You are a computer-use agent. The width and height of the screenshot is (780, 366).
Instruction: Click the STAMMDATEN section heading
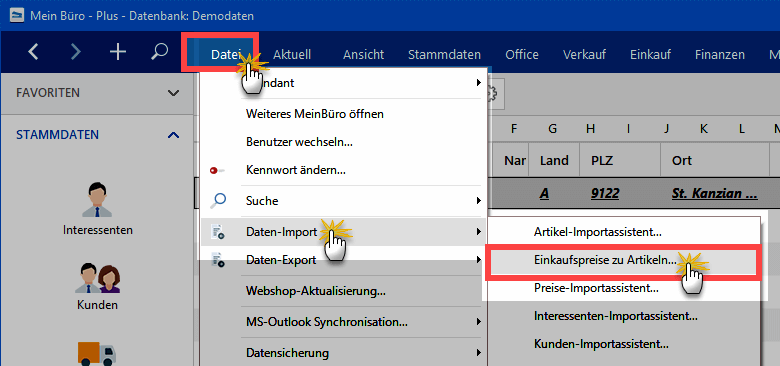(57, 135)
